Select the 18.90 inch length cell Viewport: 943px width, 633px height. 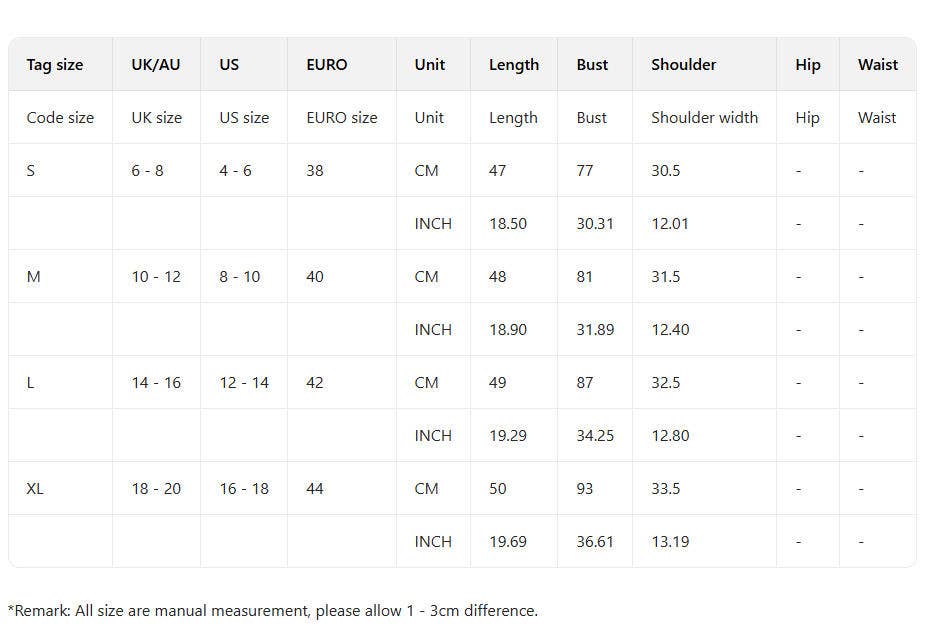(x=508, y=330)
